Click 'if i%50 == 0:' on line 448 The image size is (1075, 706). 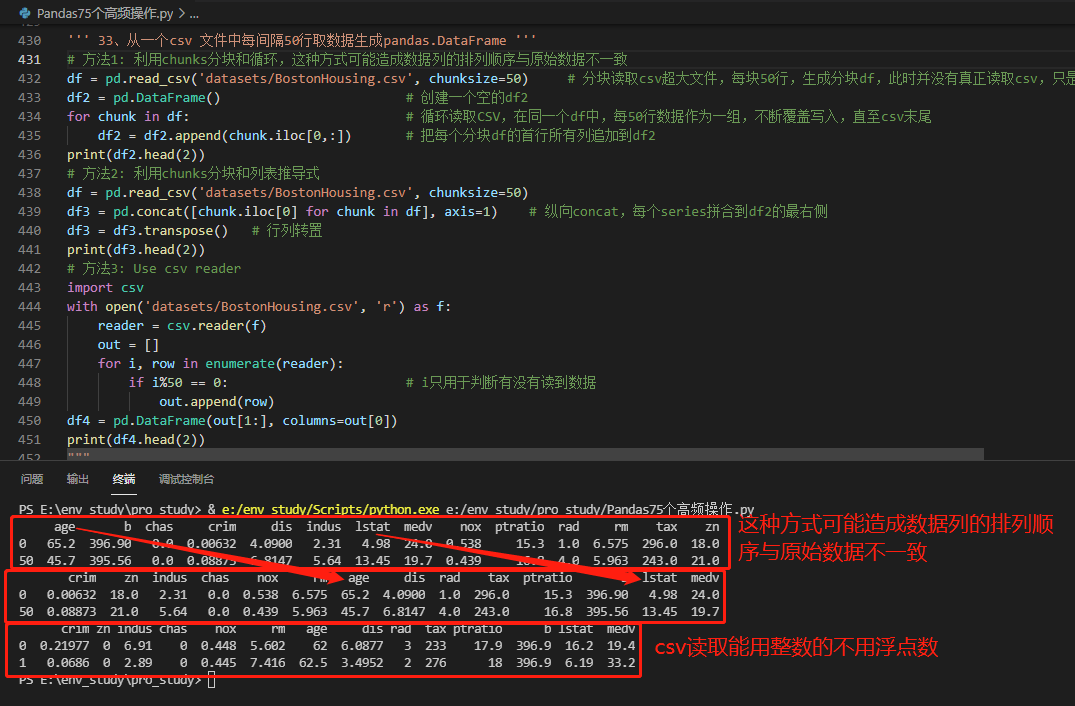tap(178, 382)
